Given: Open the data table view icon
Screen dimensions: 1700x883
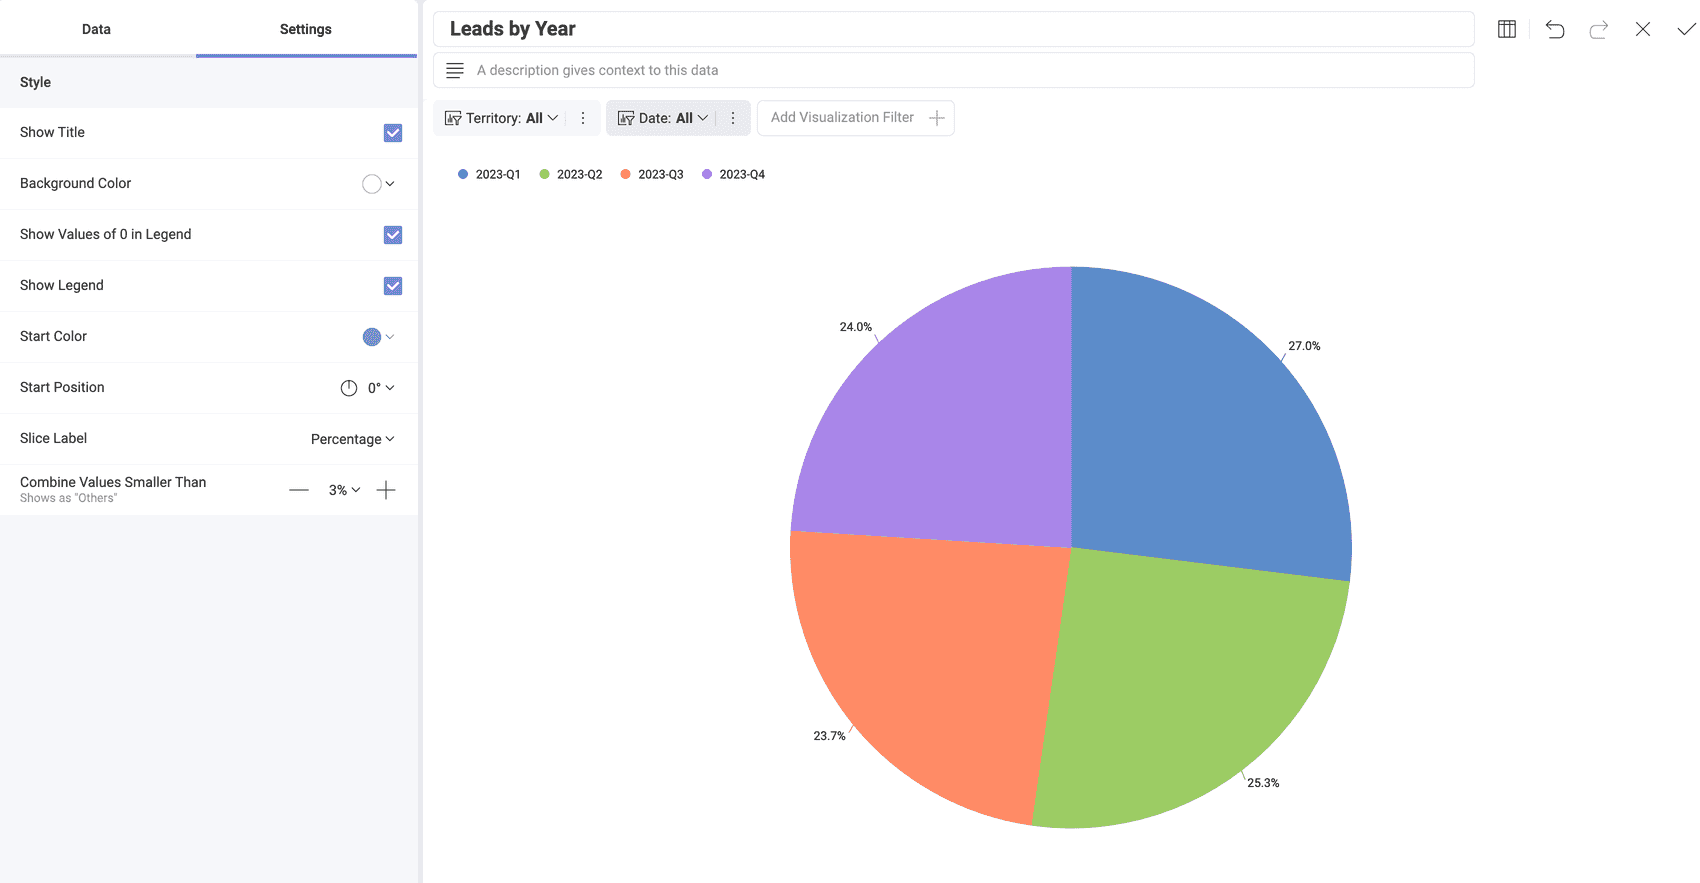Looking at the screenshot, I should pos(1507,29).
